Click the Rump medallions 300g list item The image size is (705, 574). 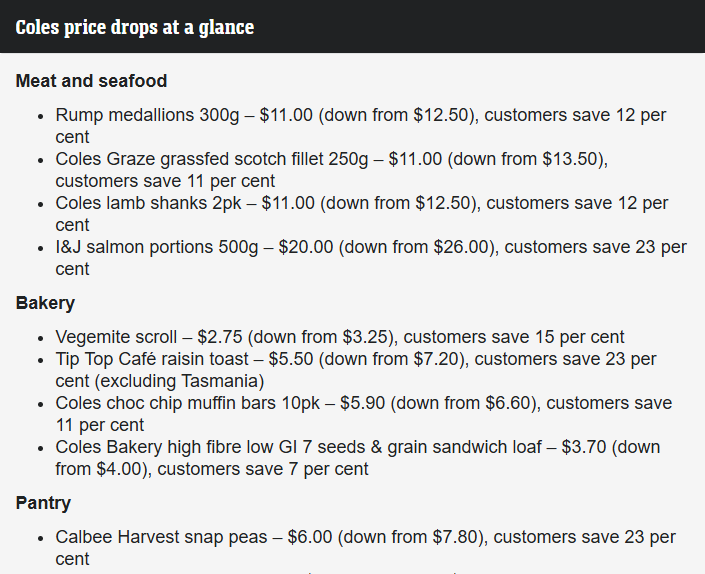pyautogui.click(x=361, y=126)
